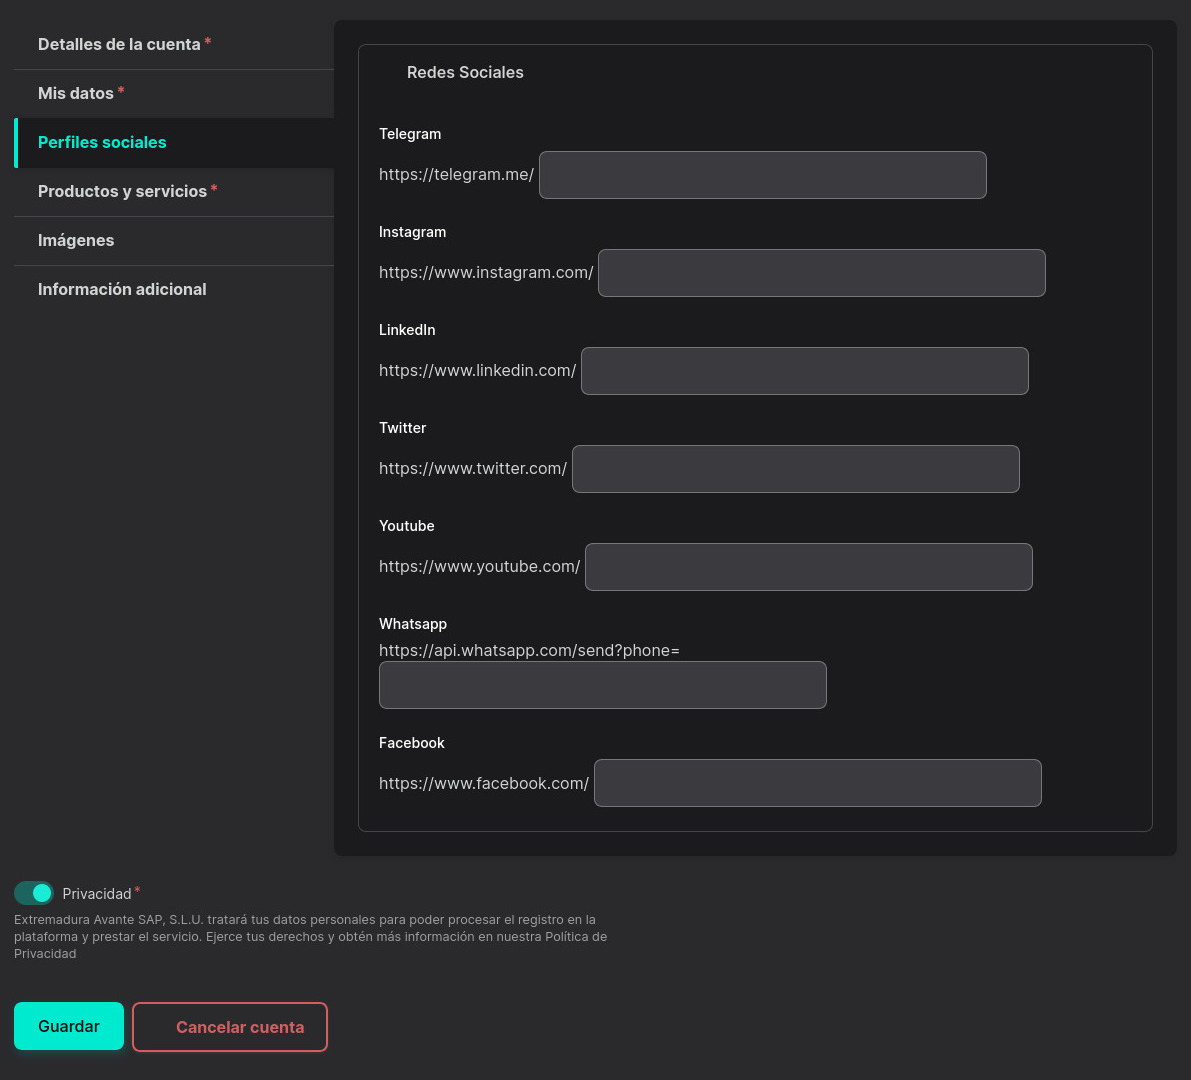Click the Privacidad label text
The image size is (1191, 1080).
tap(97, 894)
